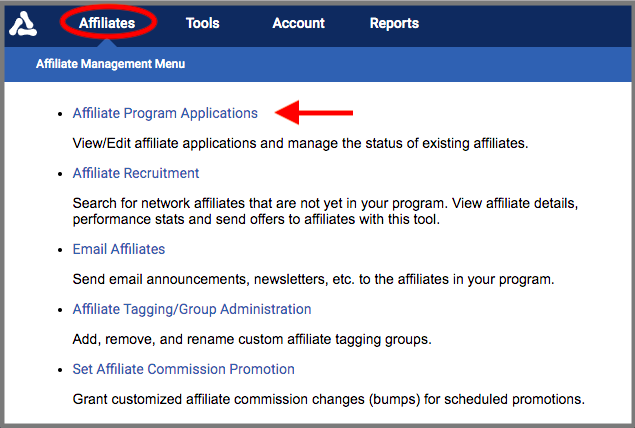The height and width of the screenshot is (428, 635).
Task: Click the ShareASale logo icon
Action: (23, 24)
